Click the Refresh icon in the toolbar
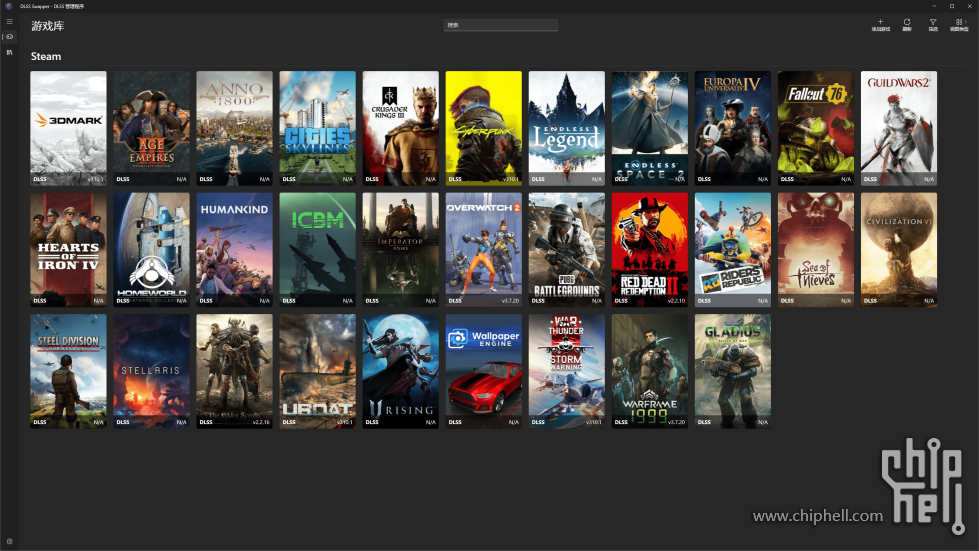 [907, 24]
